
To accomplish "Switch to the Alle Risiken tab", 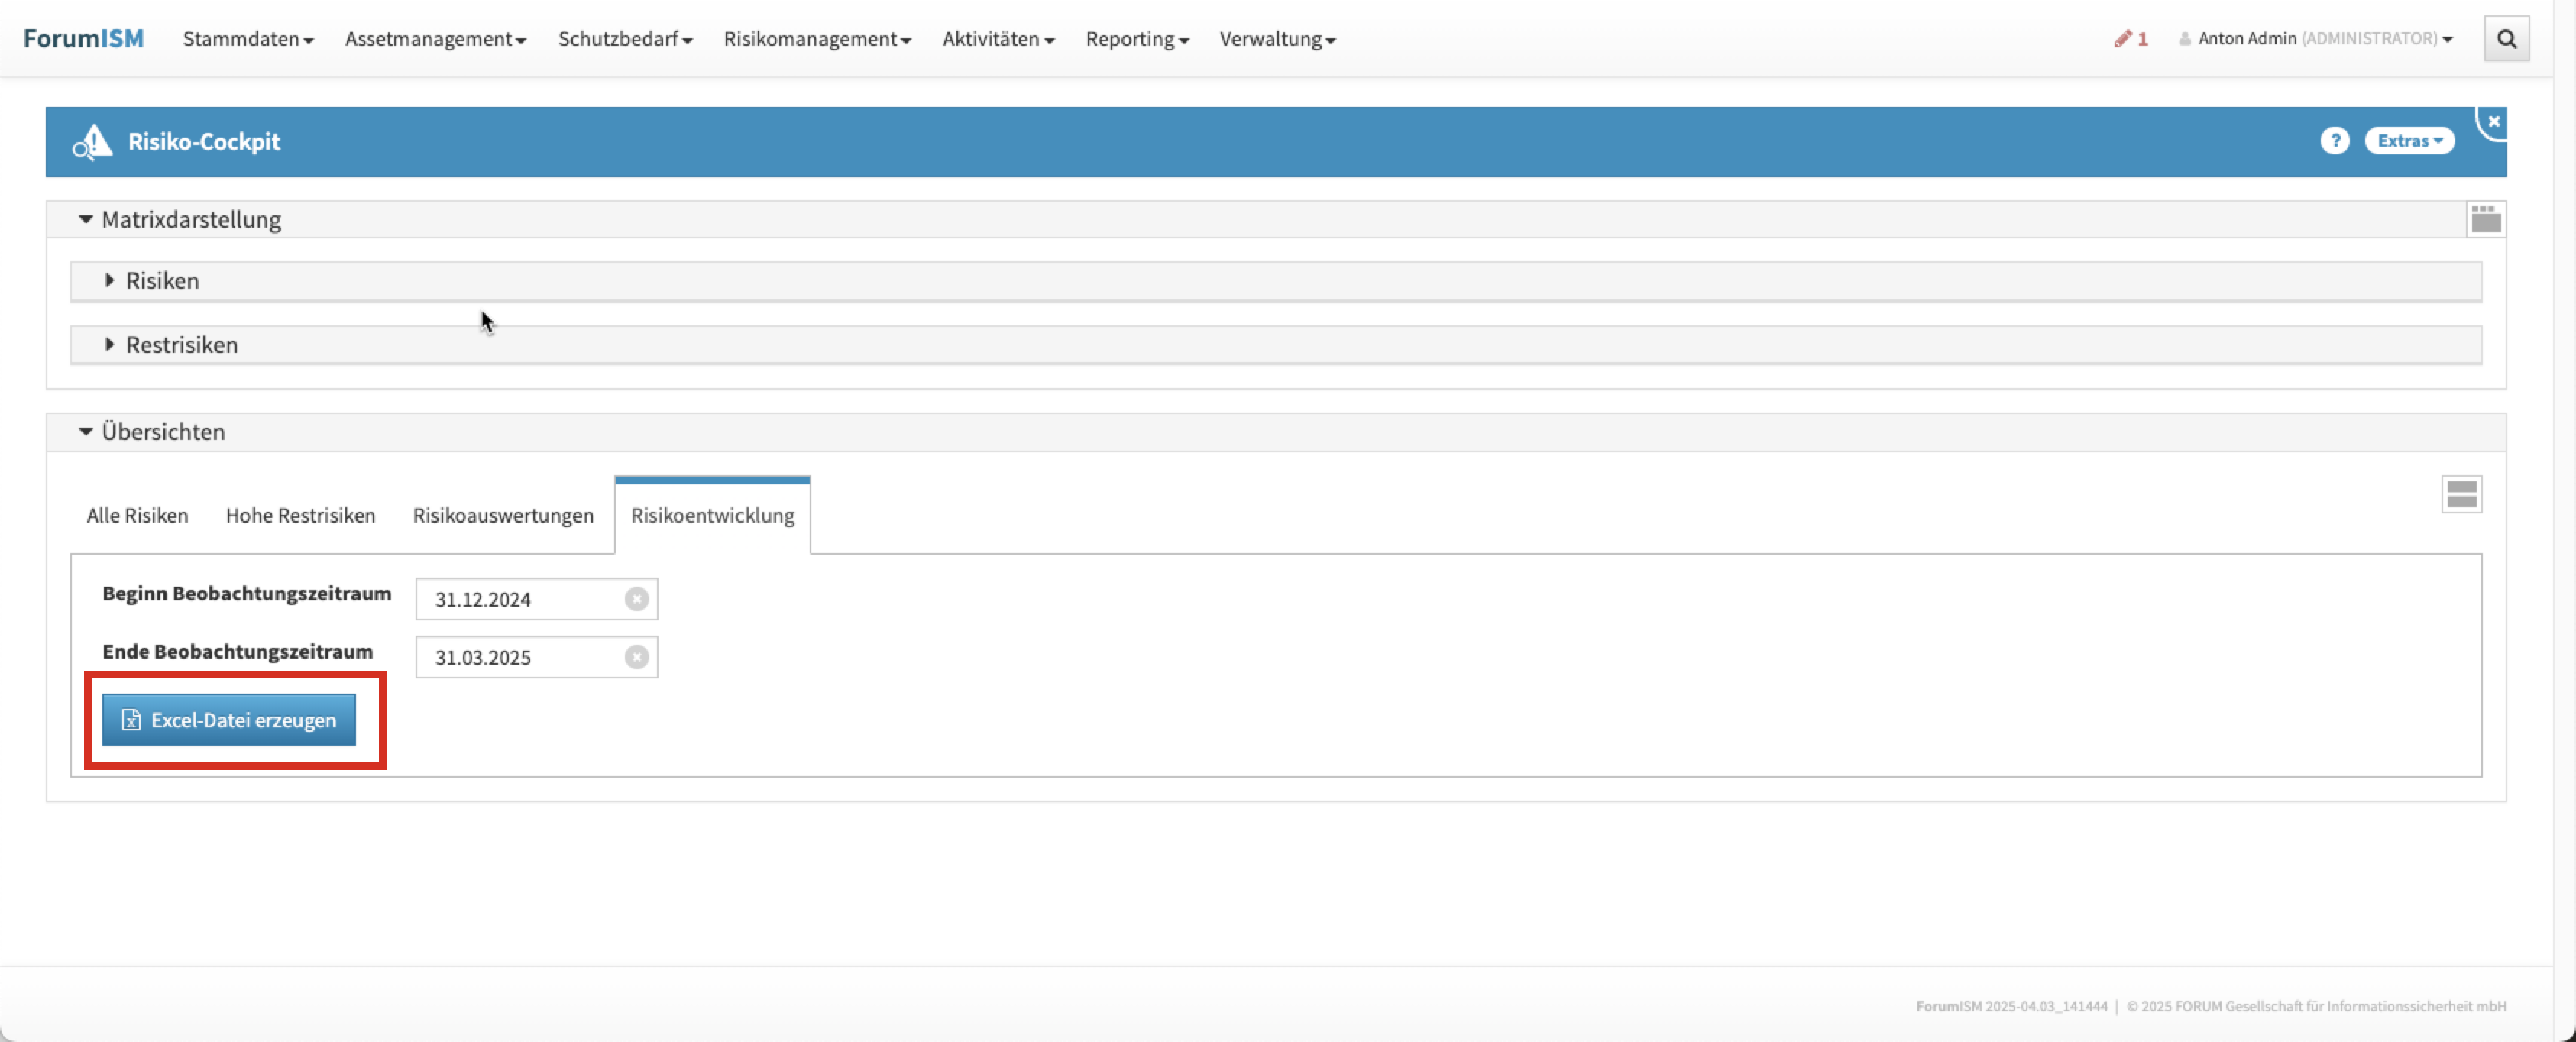I will pos(137,516).
